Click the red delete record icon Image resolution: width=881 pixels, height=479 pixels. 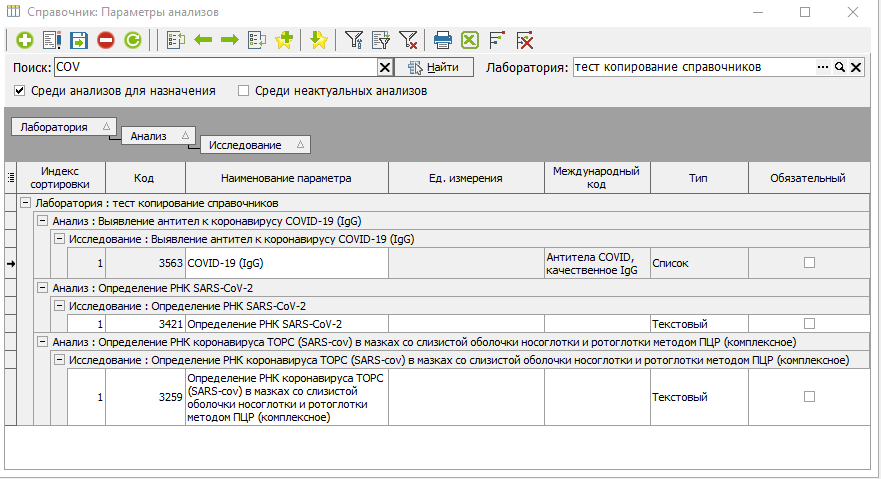[x=105, y=41]
